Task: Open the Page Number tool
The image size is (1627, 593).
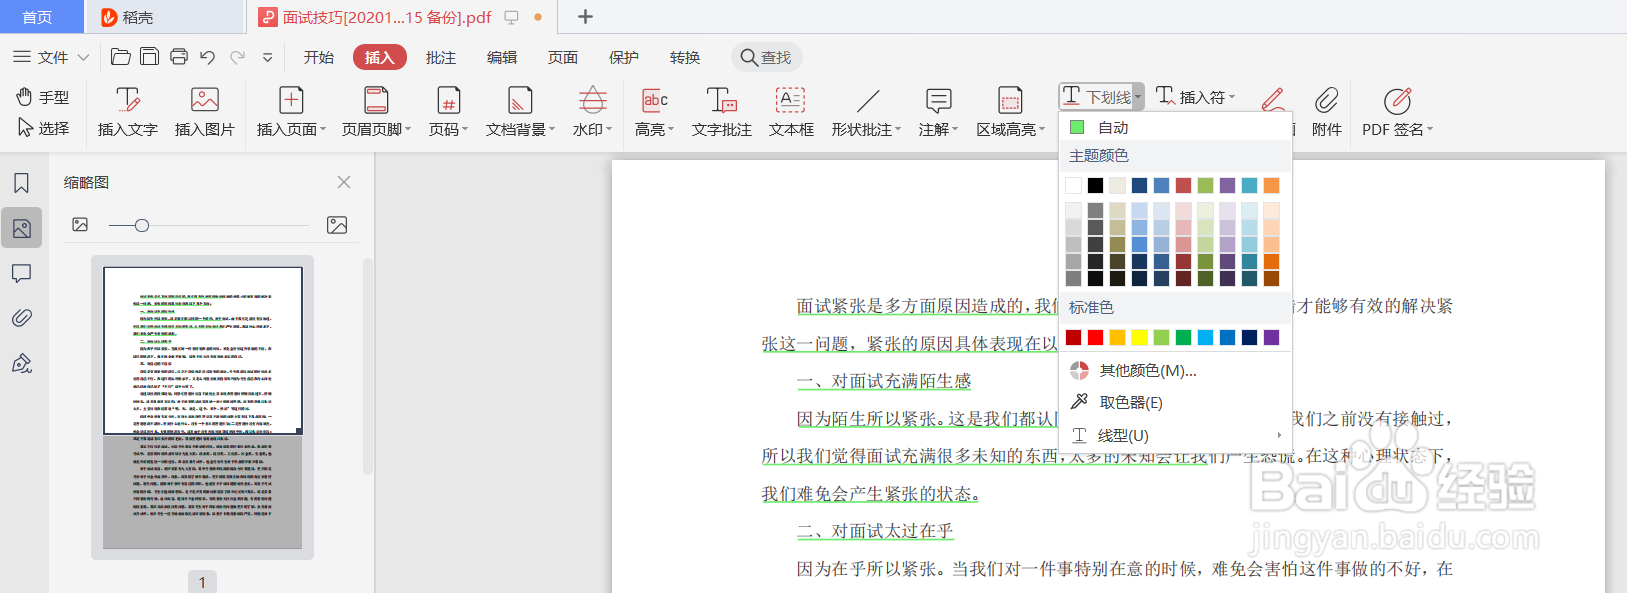Action: pyautogui.click(x=448, y=111)
